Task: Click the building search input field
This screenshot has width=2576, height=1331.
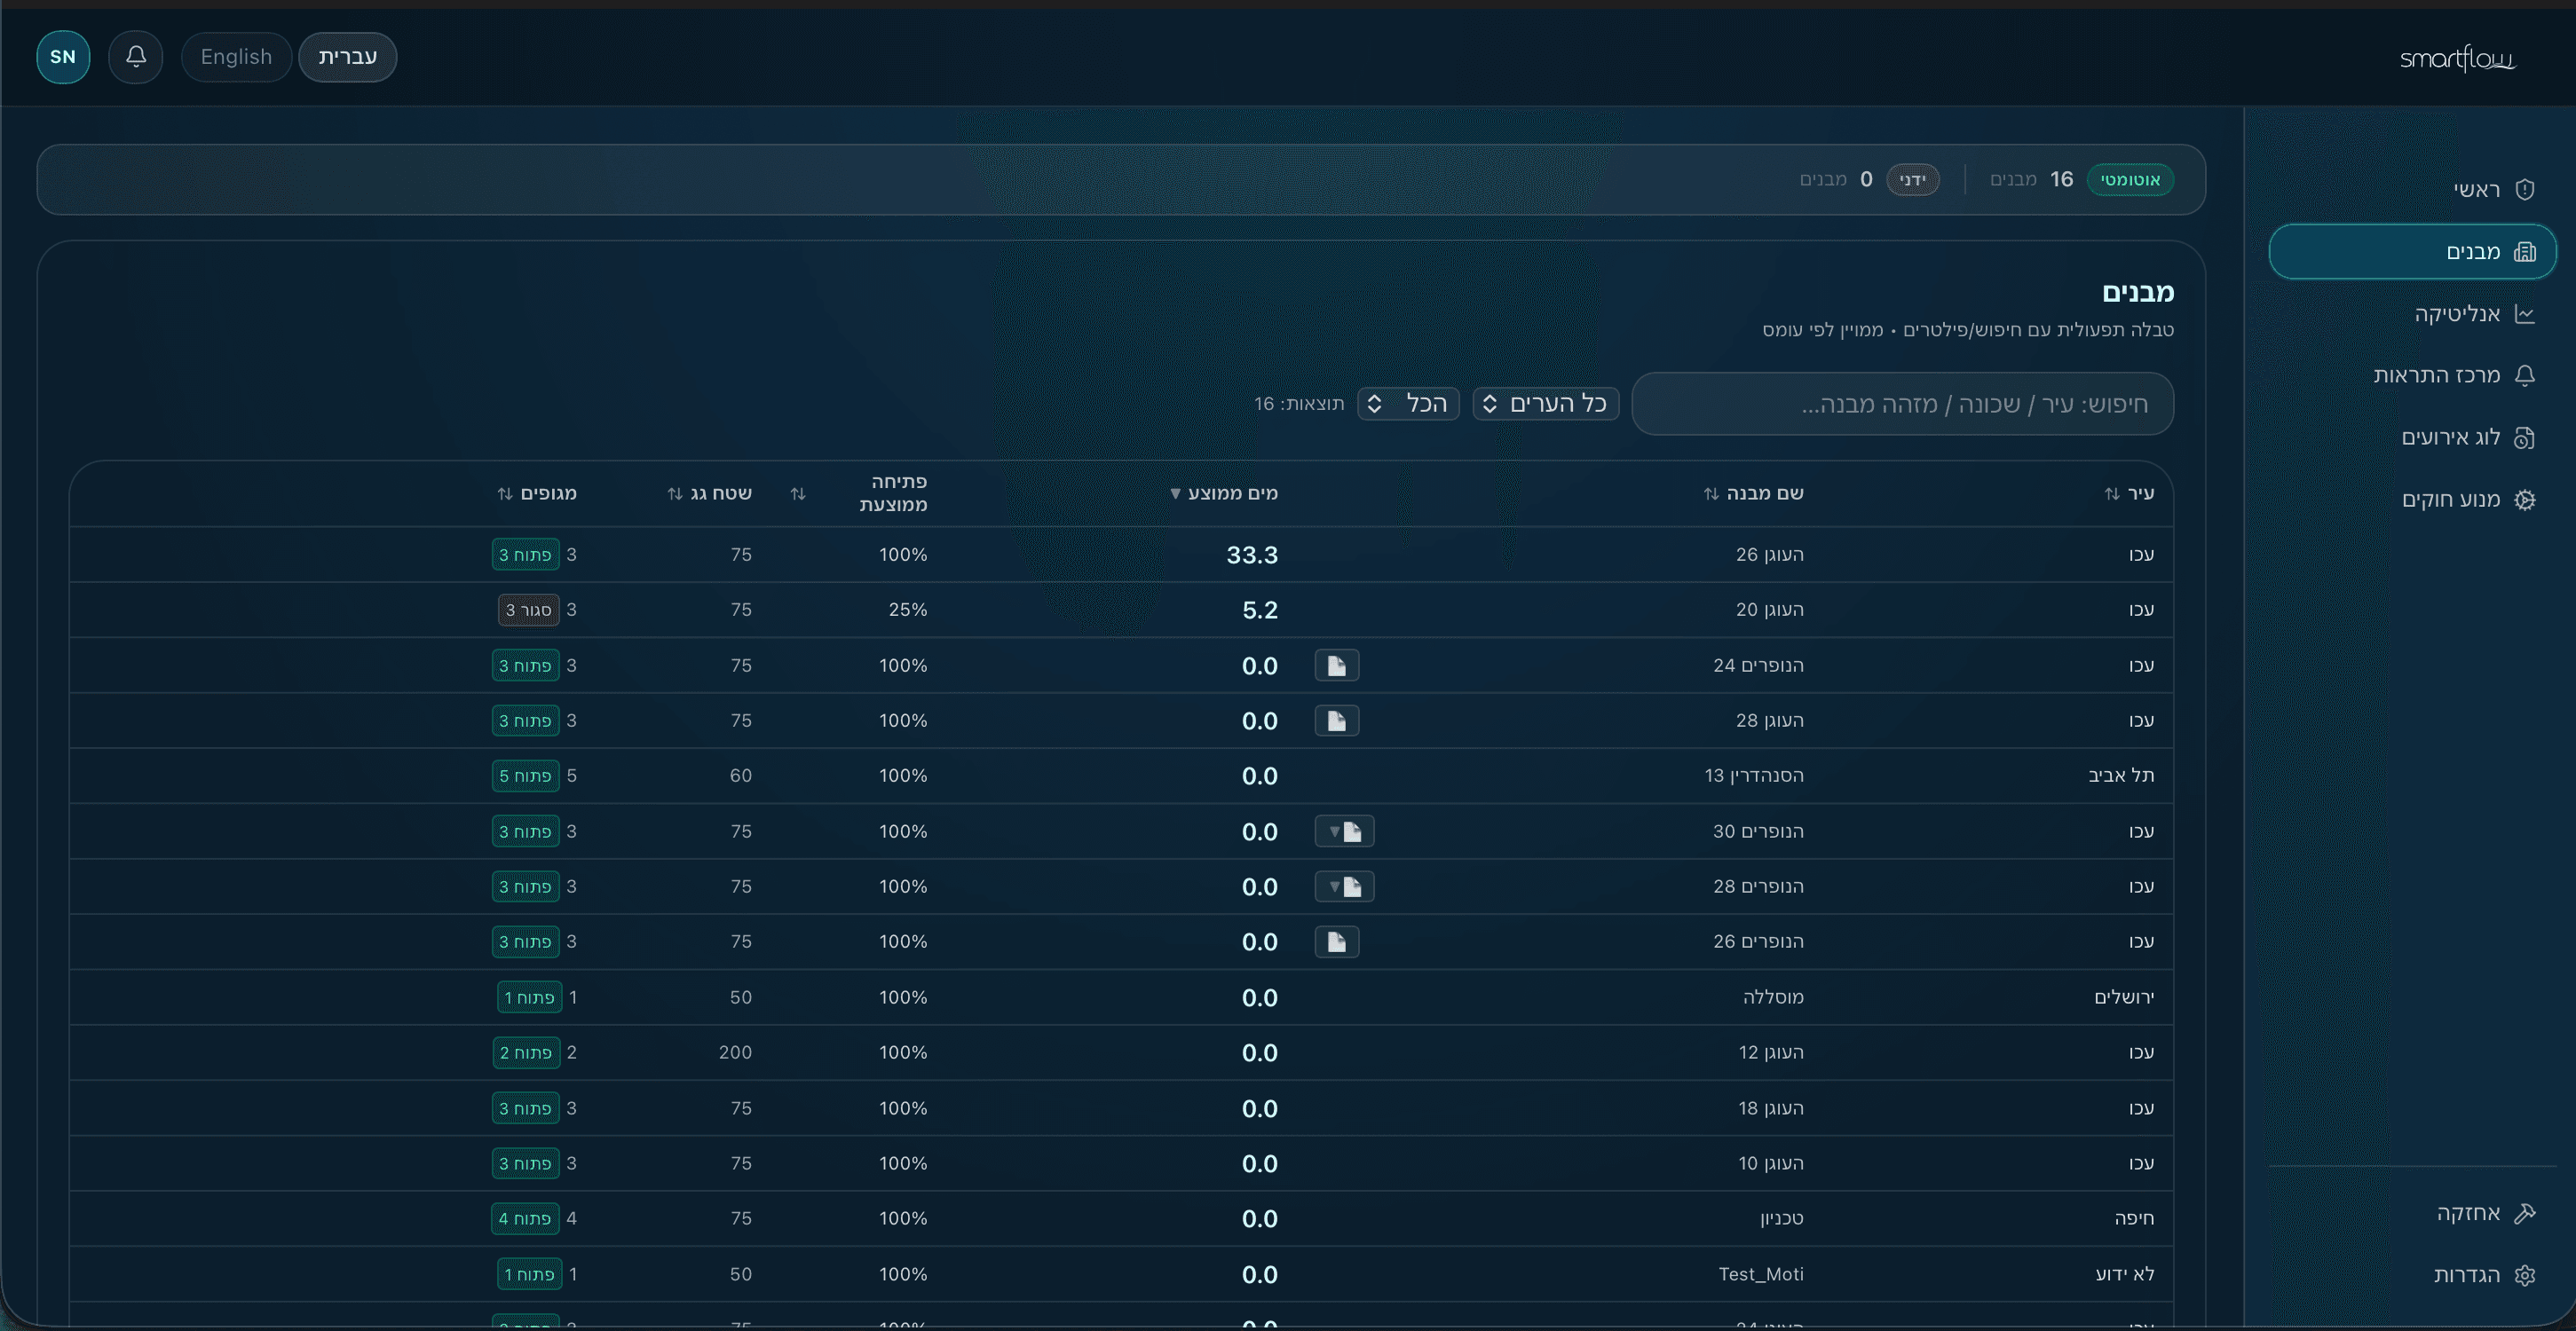Action: coord(1900,403)
